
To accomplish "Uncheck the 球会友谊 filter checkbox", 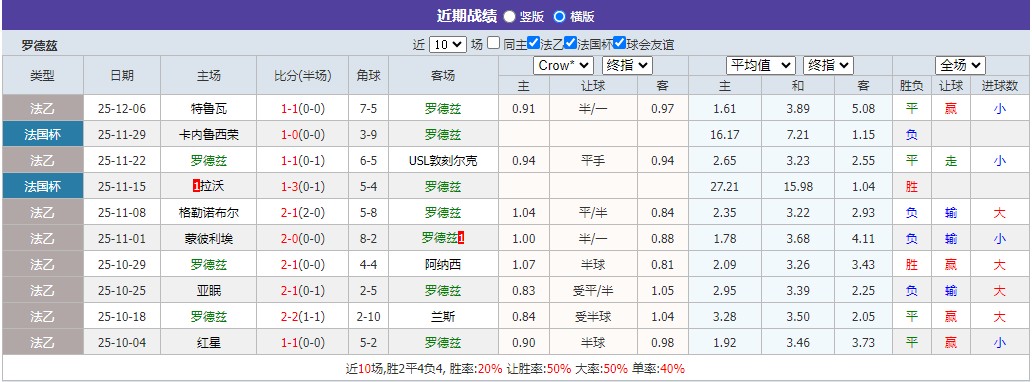I will (x=619, y=43).
